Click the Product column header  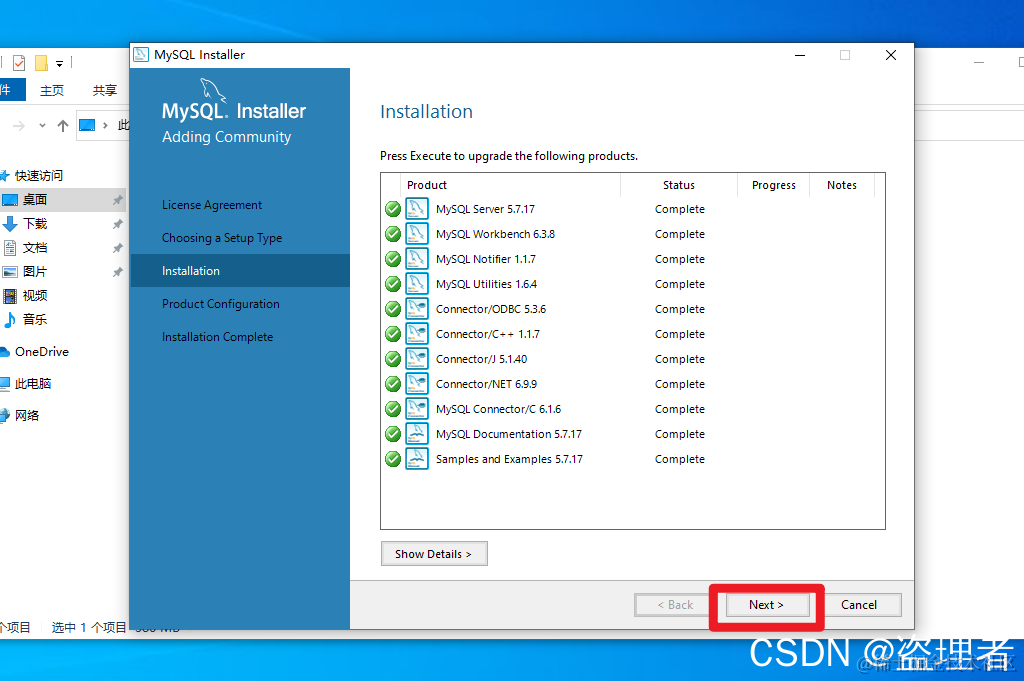pos(426,185)
